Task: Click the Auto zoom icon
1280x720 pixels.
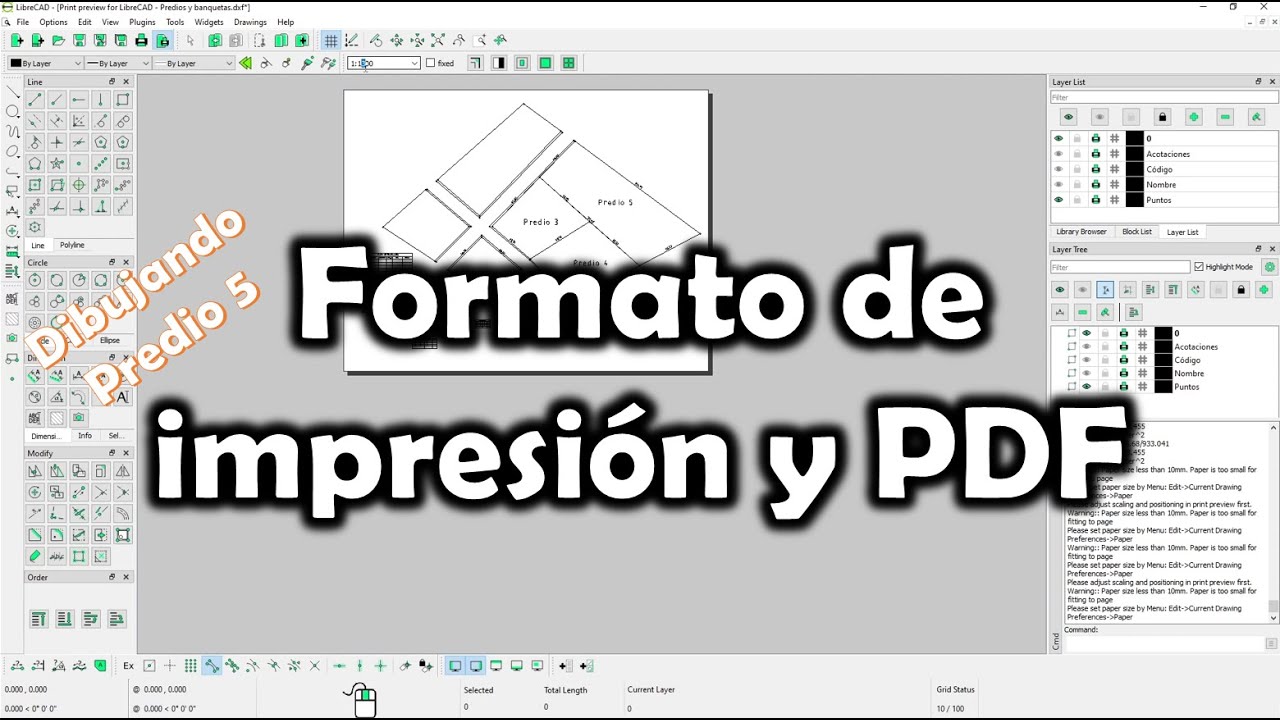Action: tap(438, 41)
